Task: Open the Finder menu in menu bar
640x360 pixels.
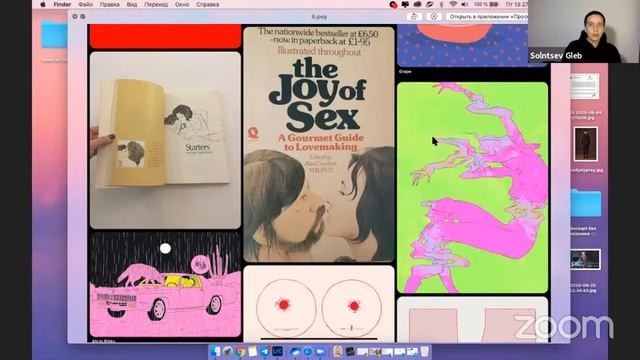Action: coord(62,4)
